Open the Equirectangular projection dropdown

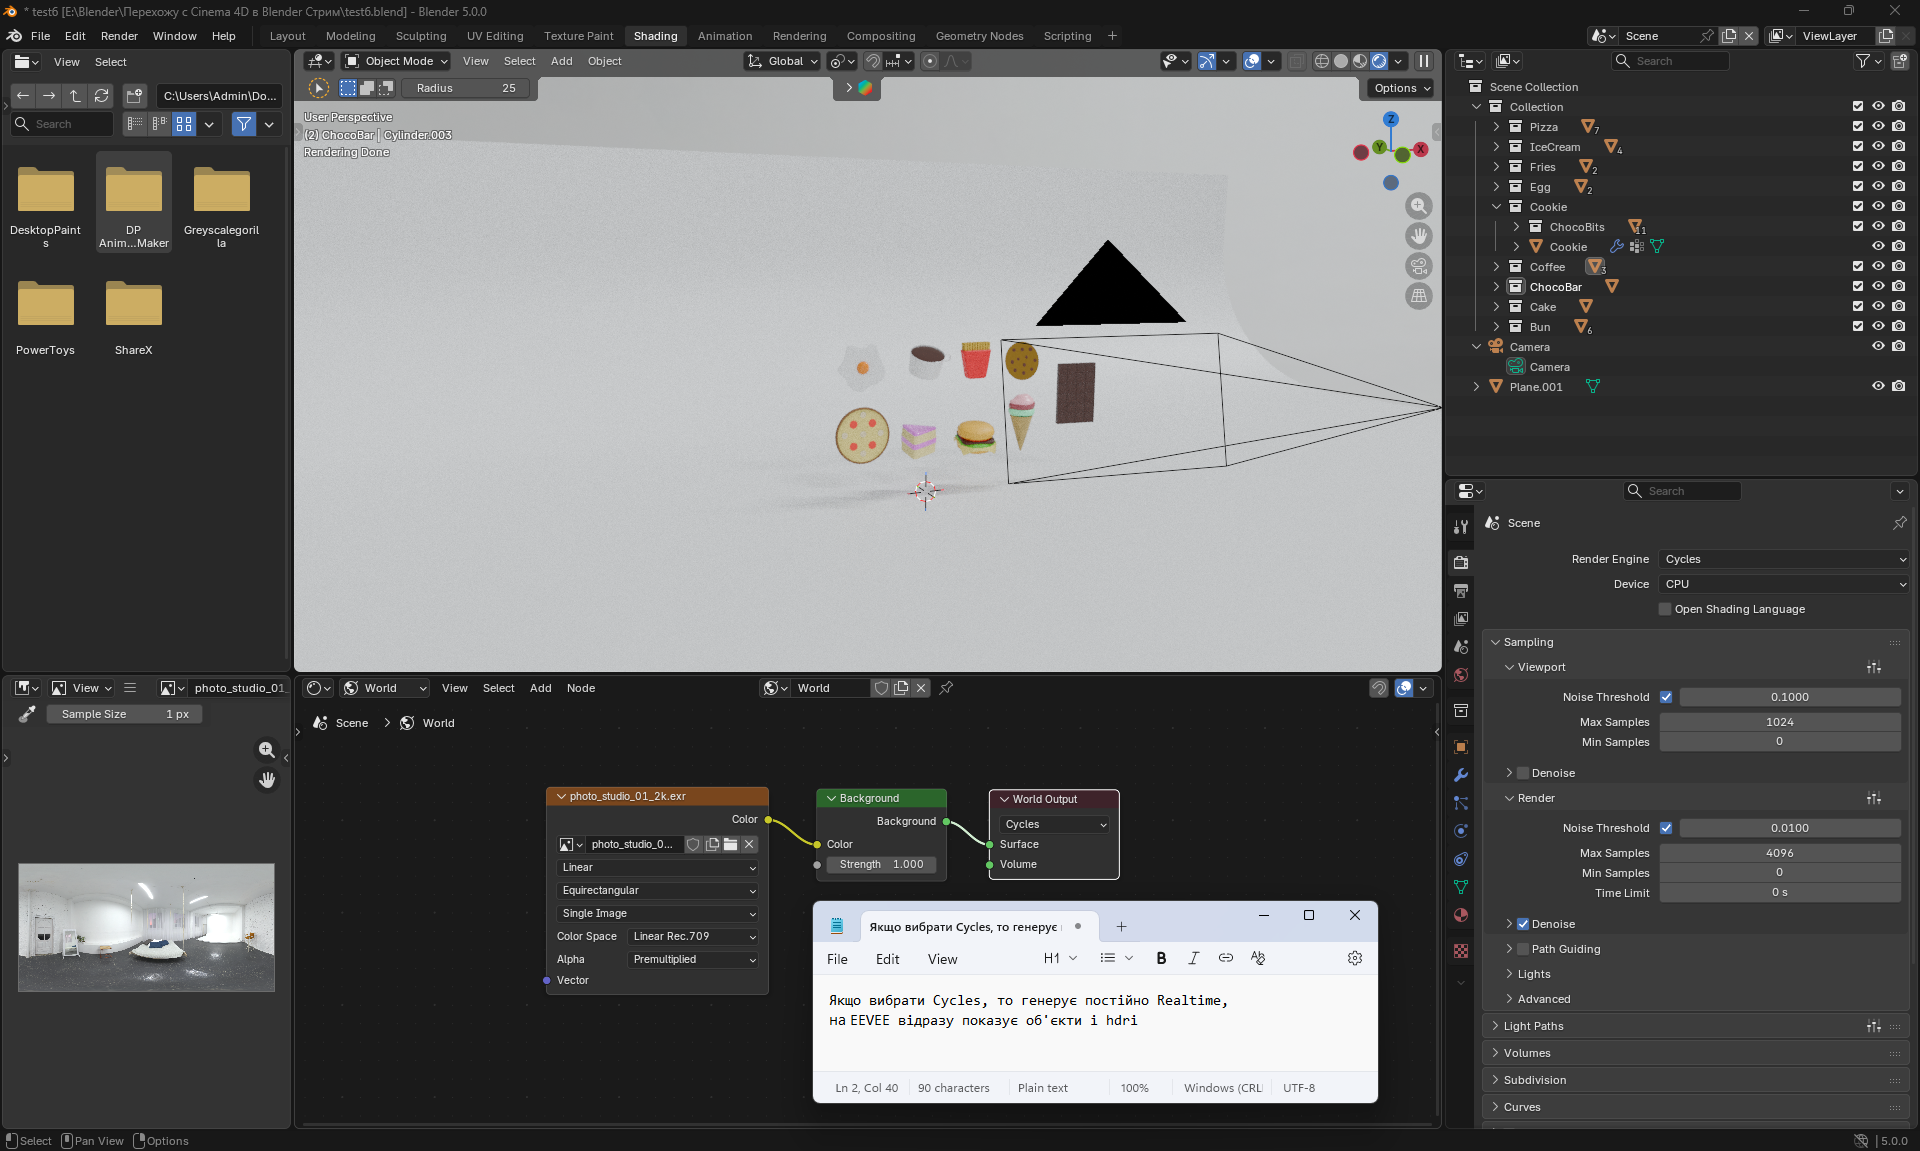pos(657,890)
